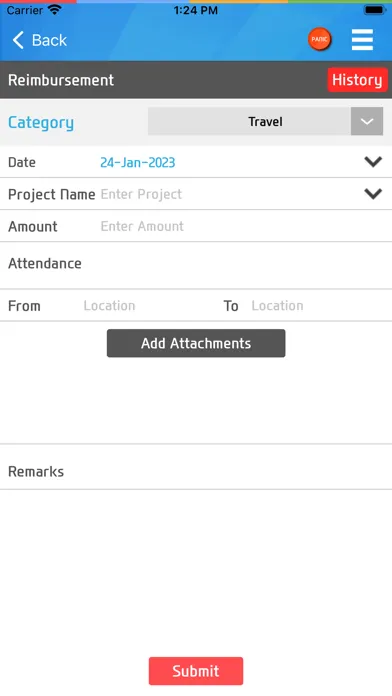Focus the Enter Project field
392x696 pixels.
(231, 194)
